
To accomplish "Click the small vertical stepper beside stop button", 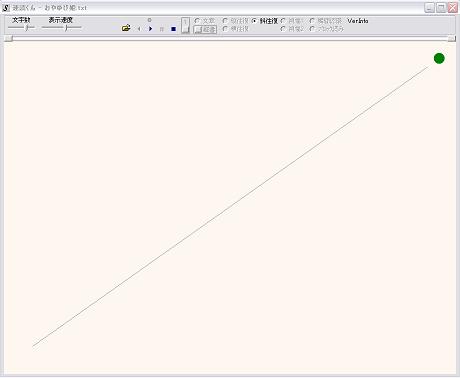I will click(x=185, y=26).
